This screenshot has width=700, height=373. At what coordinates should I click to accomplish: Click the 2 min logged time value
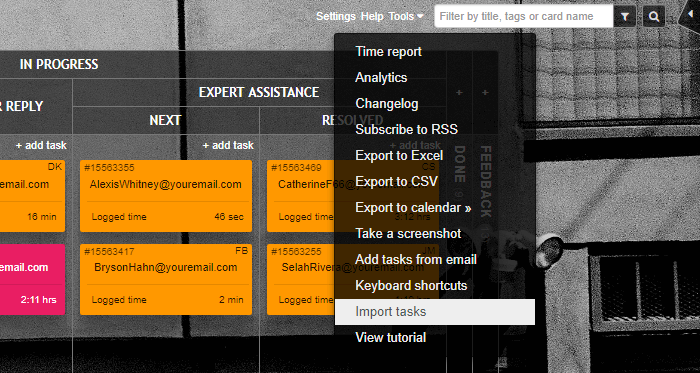231,300
